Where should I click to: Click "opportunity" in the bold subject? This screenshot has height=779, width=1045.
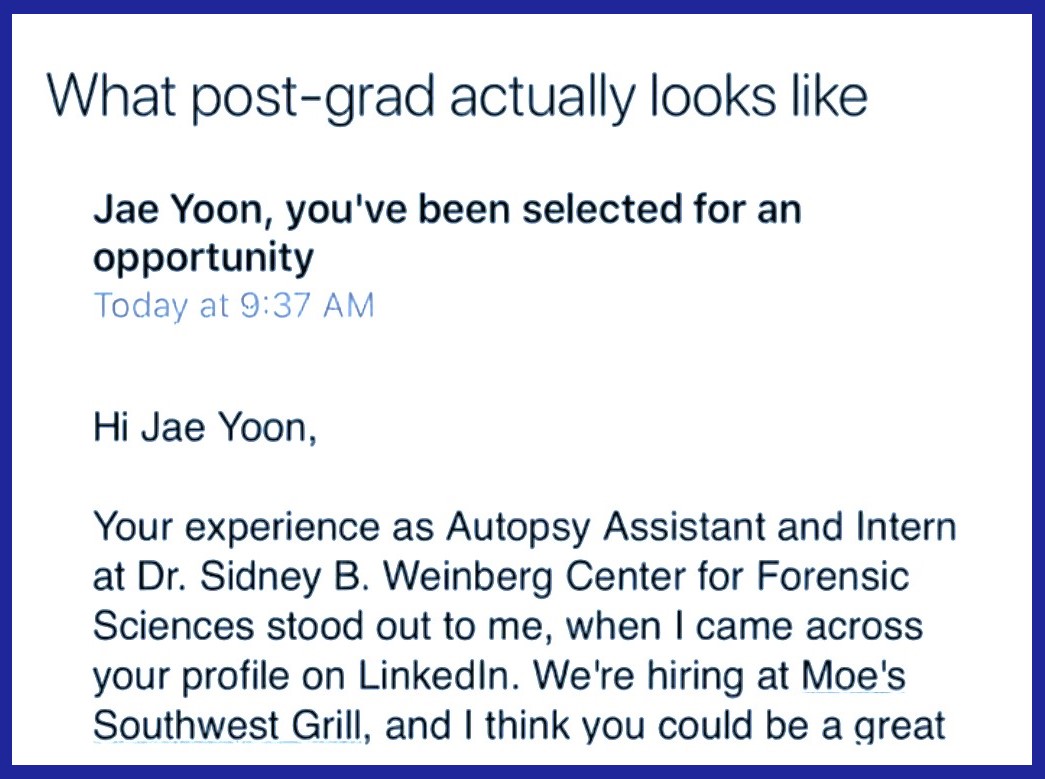pos(203,258)
